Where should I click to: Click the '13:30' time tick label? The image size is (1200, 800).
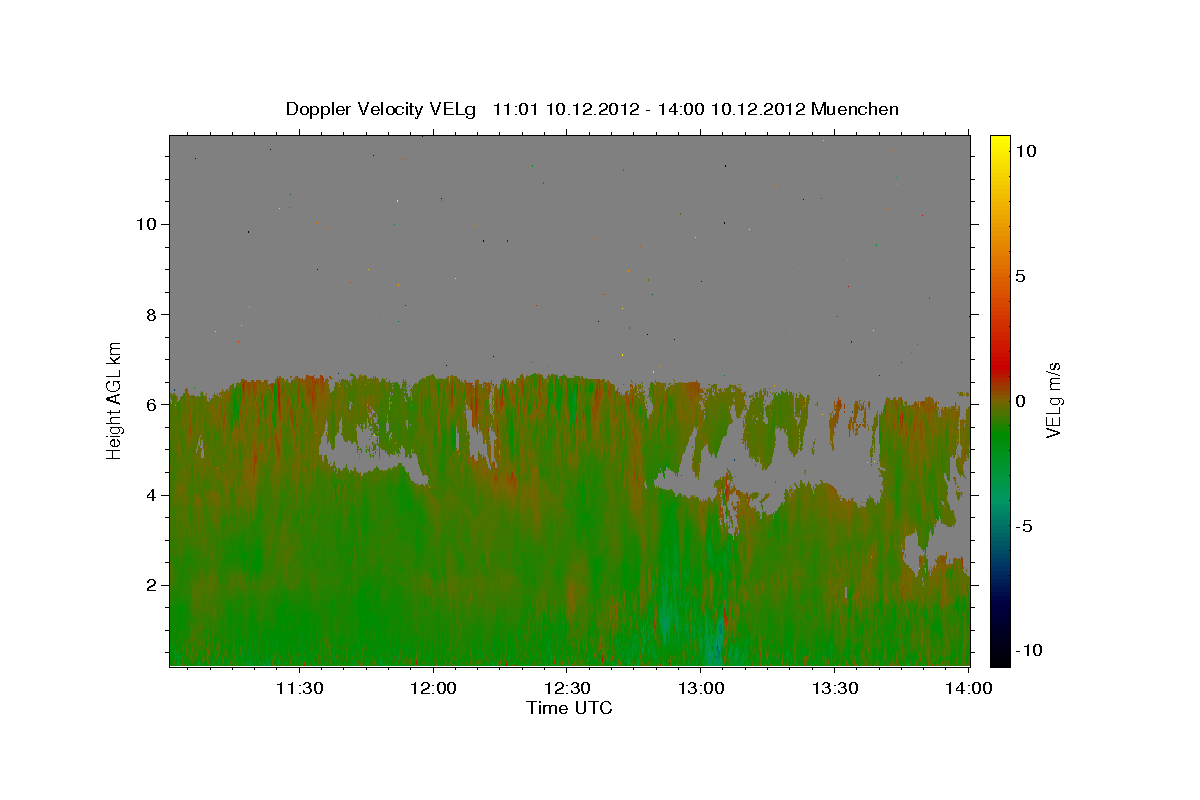835,688
